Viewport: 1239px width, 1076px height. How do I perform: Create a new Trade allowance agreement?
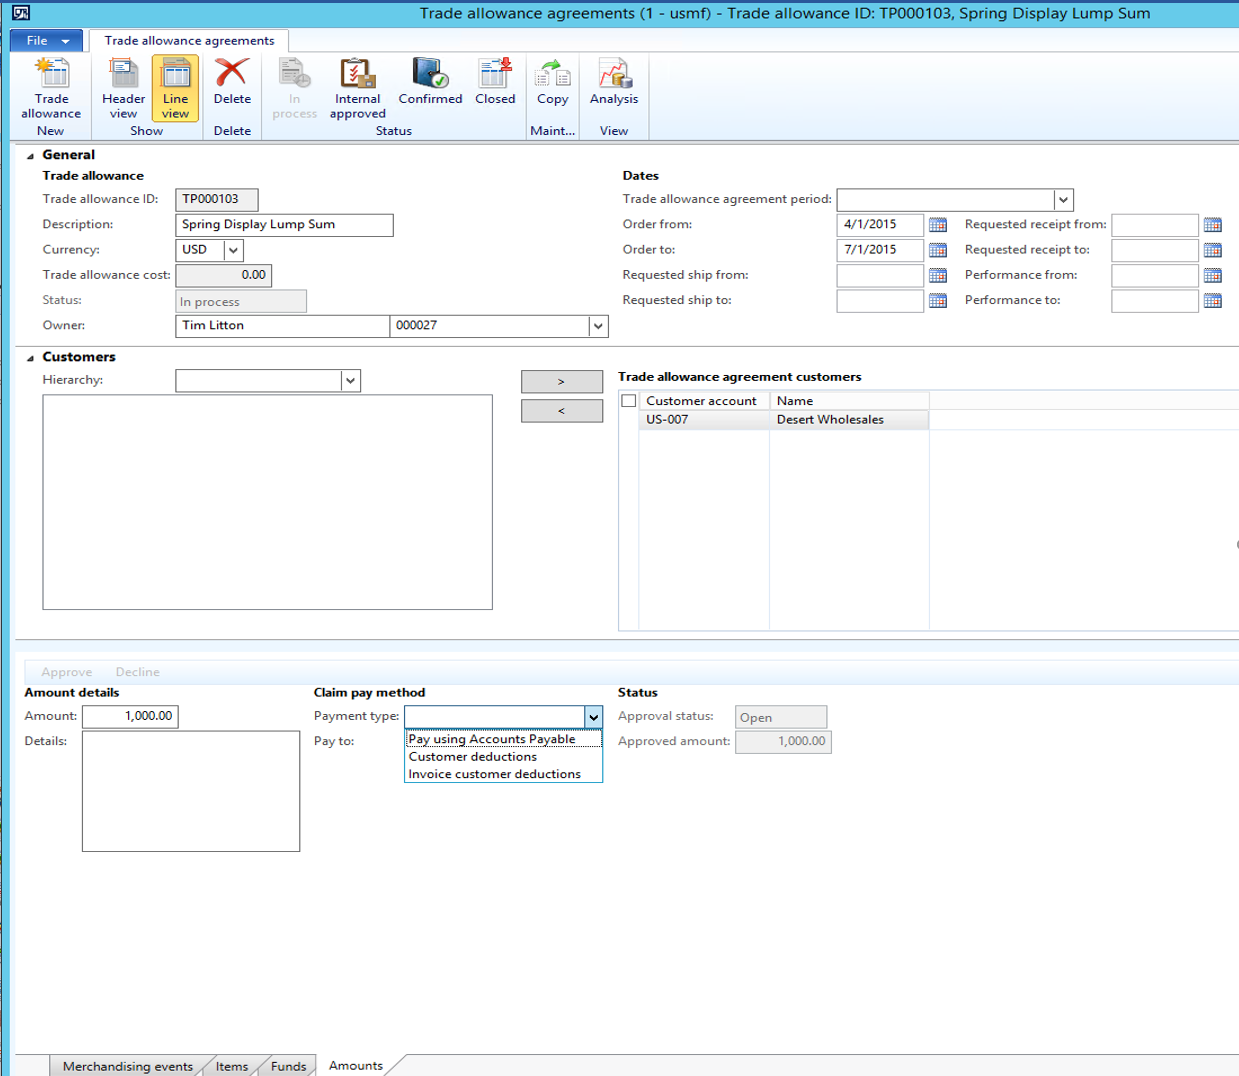49,84
